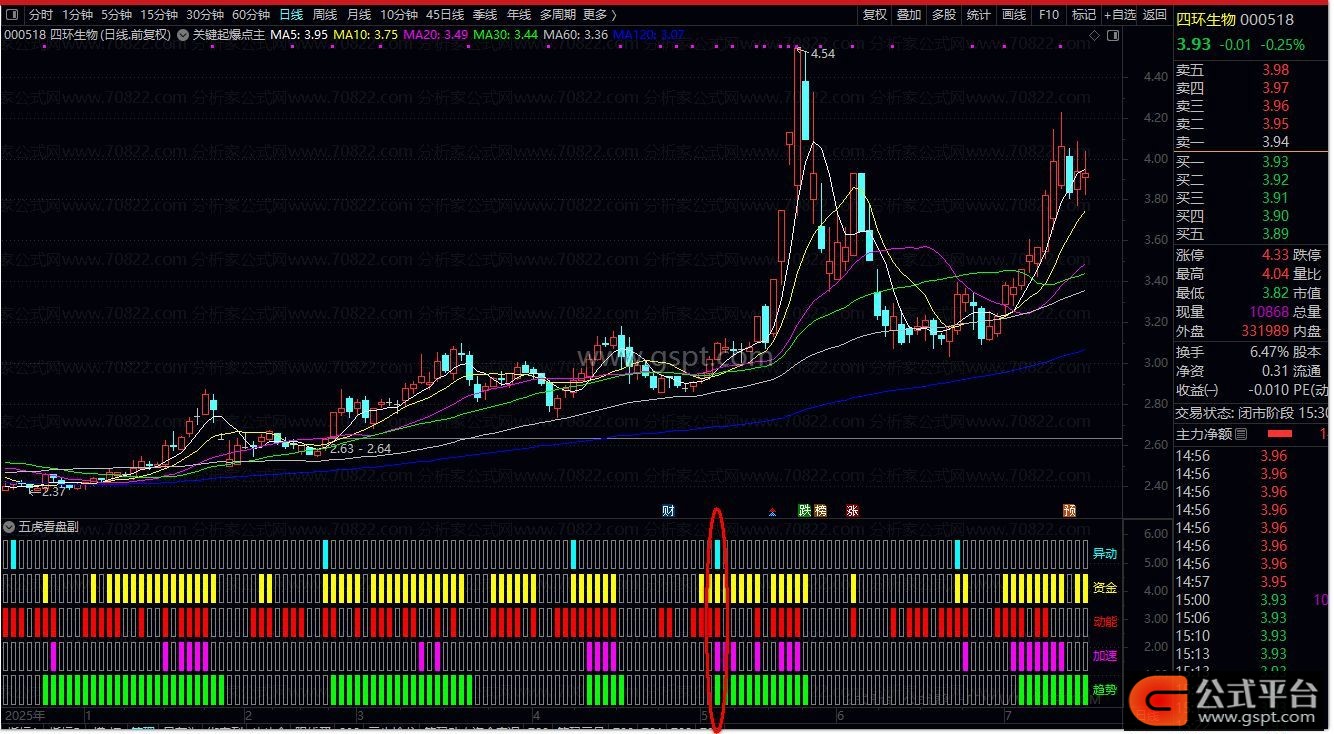1334x734 pixels.
Task: Click the 外盘 value 331989
Action: 1266,331
